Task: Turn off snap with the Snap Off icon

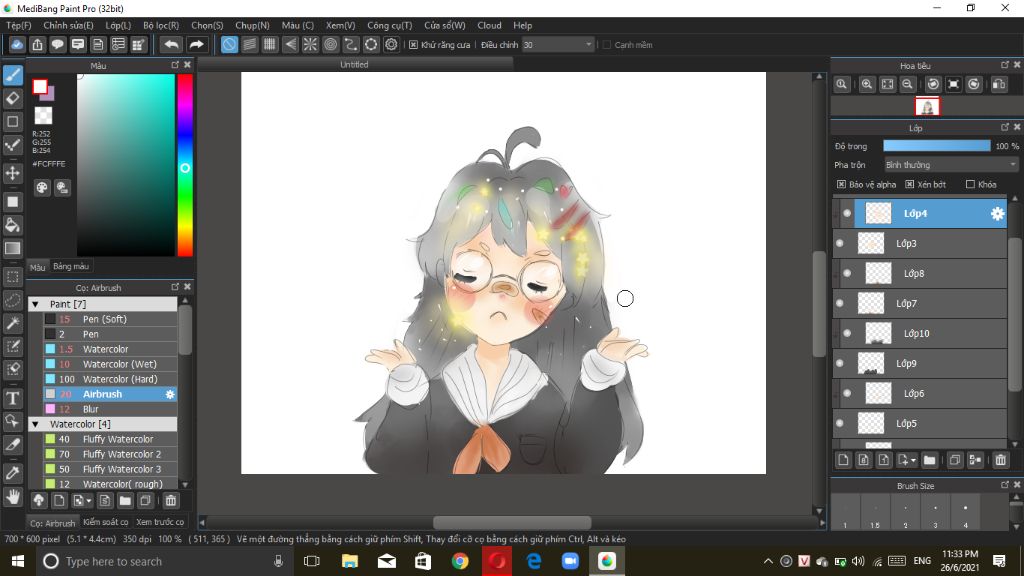Action: 229,44
